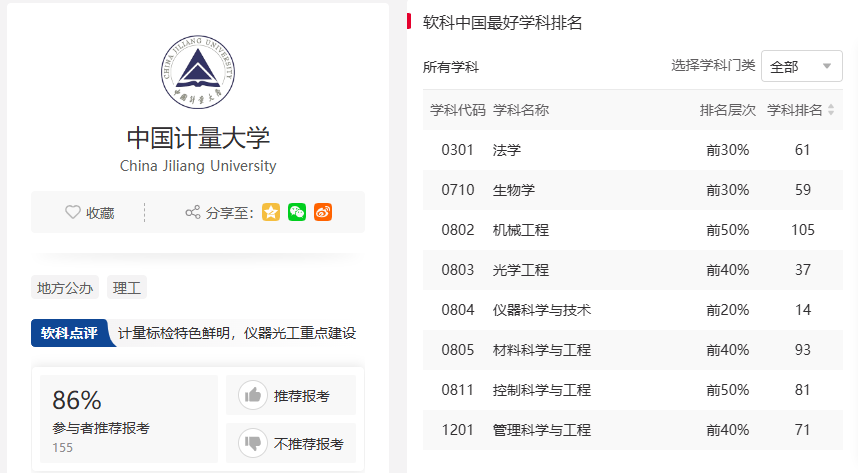The width and height of the screenshot is (858, 473).
Task: Expand dropdown arrow next to 全部
Action: click(x=826, y=66)
